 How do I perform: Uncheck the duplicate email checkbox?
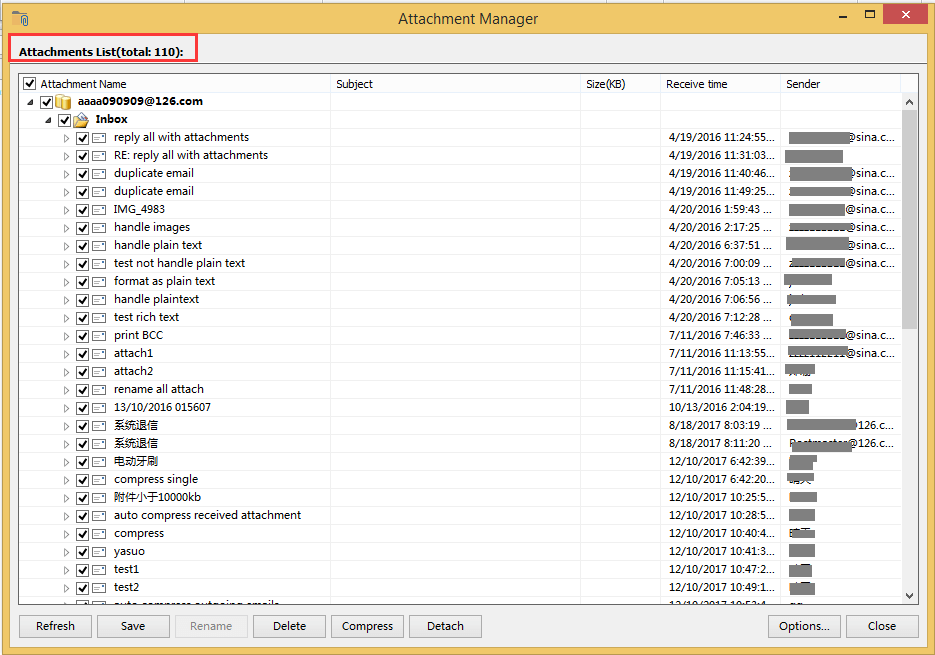coord(84,173)
